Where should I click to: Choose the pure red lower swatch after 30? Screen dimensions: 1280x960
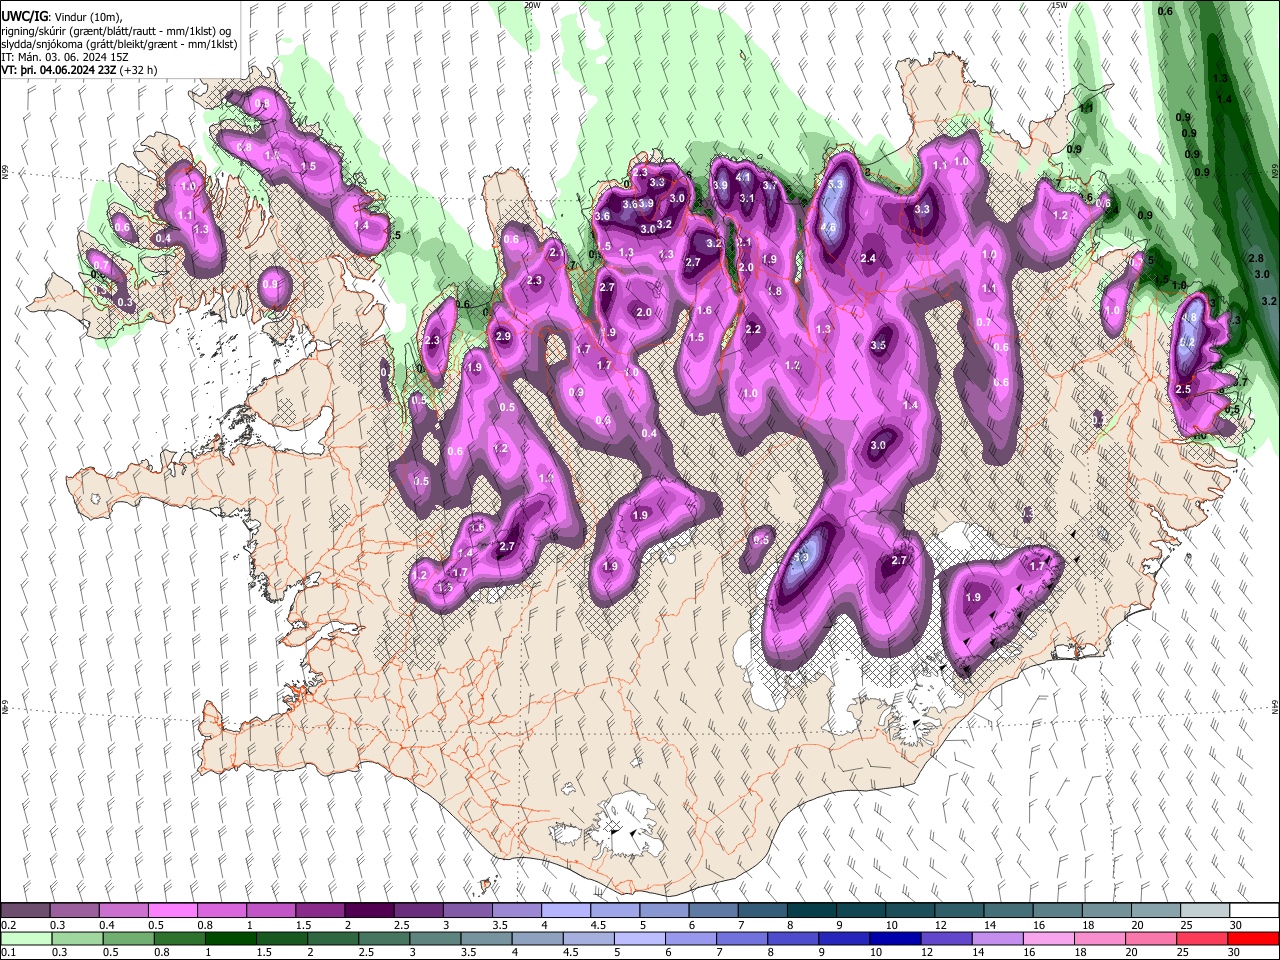pyautogui.click(x=1254, y=939)
